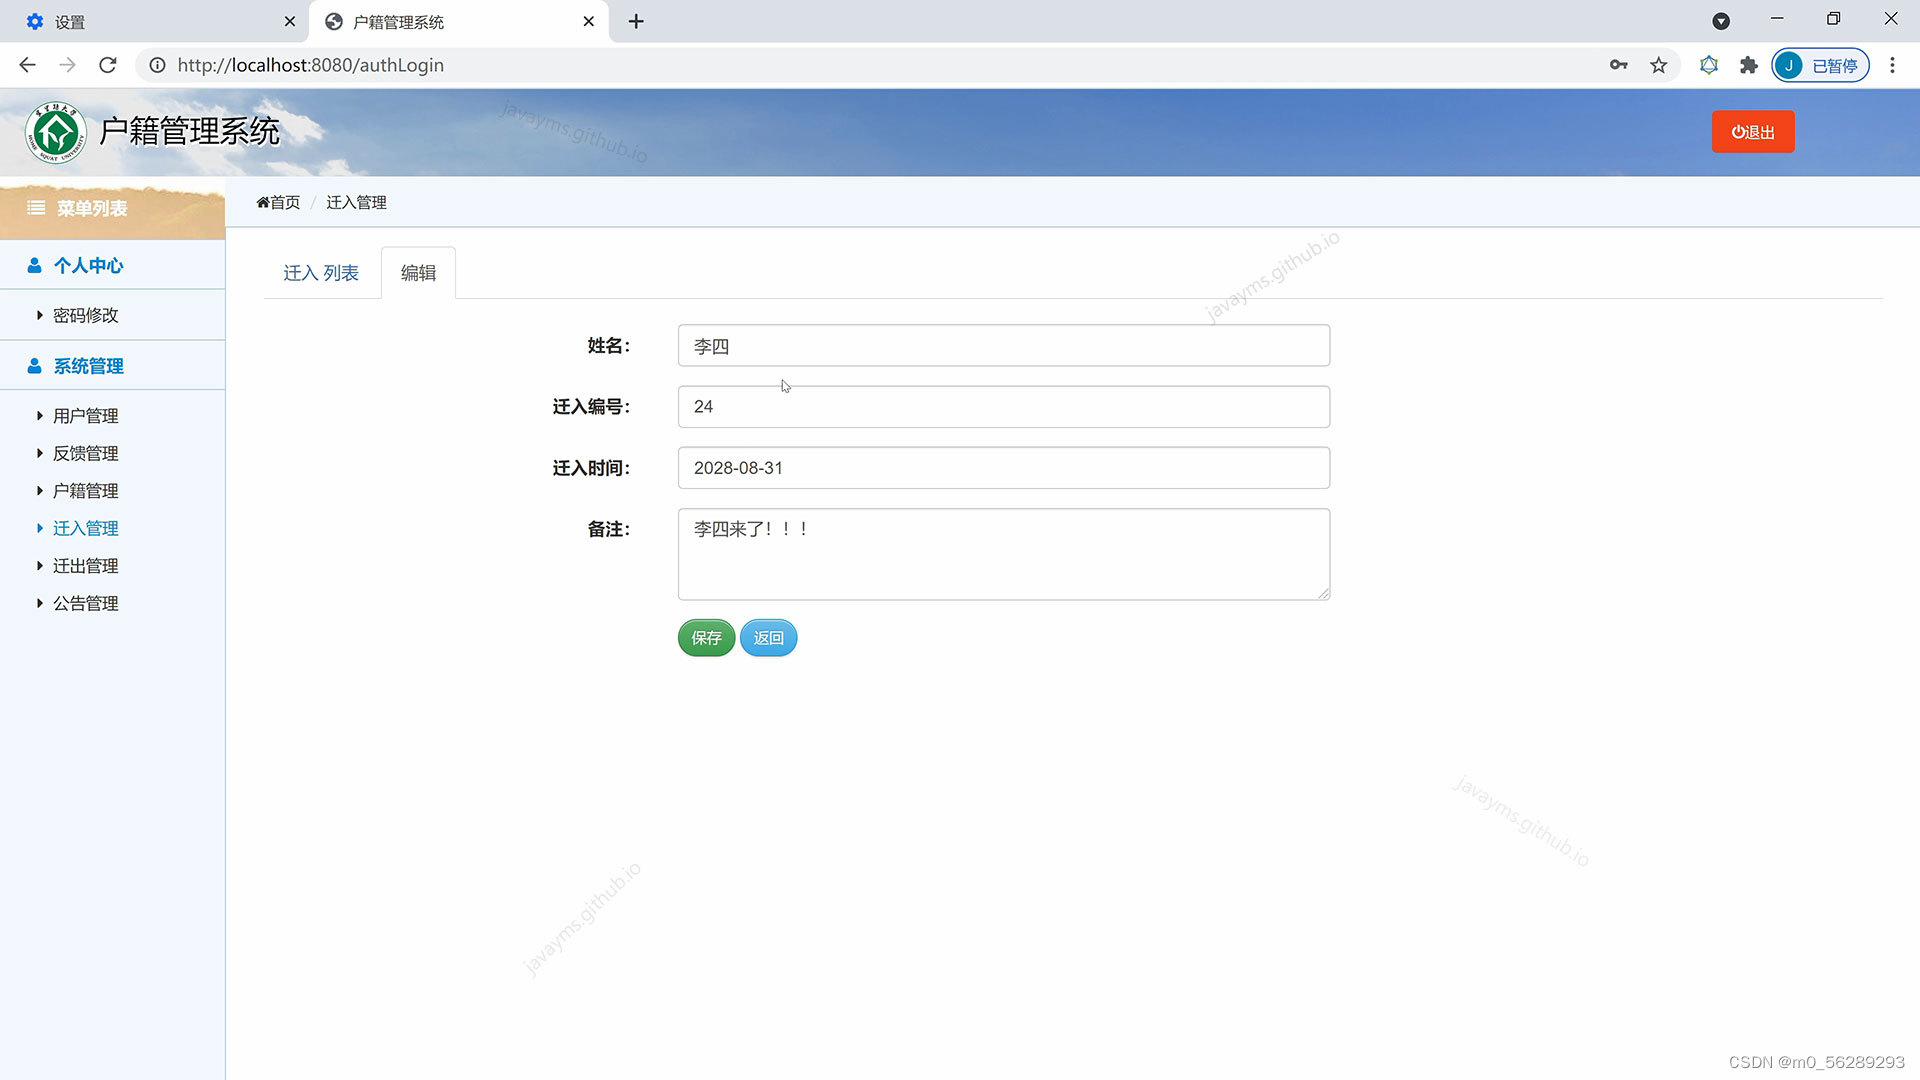Click the saved password key icon
Screen dimensions: 1920x1080
[1618, 65]
